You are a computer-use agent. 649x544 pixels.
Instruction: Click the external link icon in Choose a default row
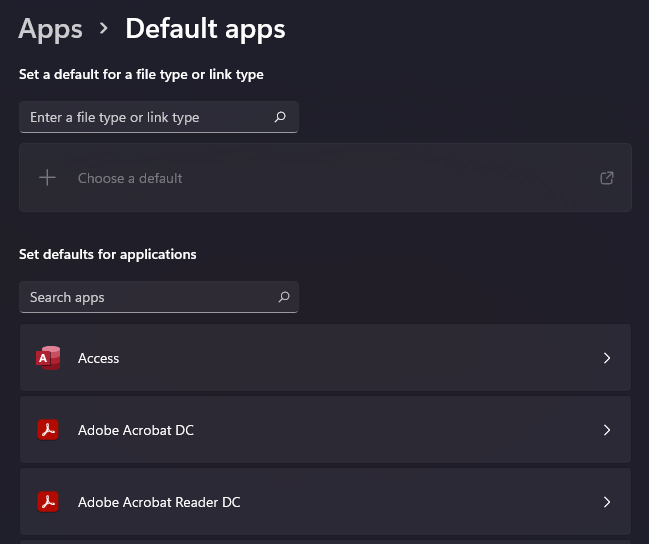tap(606, 178)
